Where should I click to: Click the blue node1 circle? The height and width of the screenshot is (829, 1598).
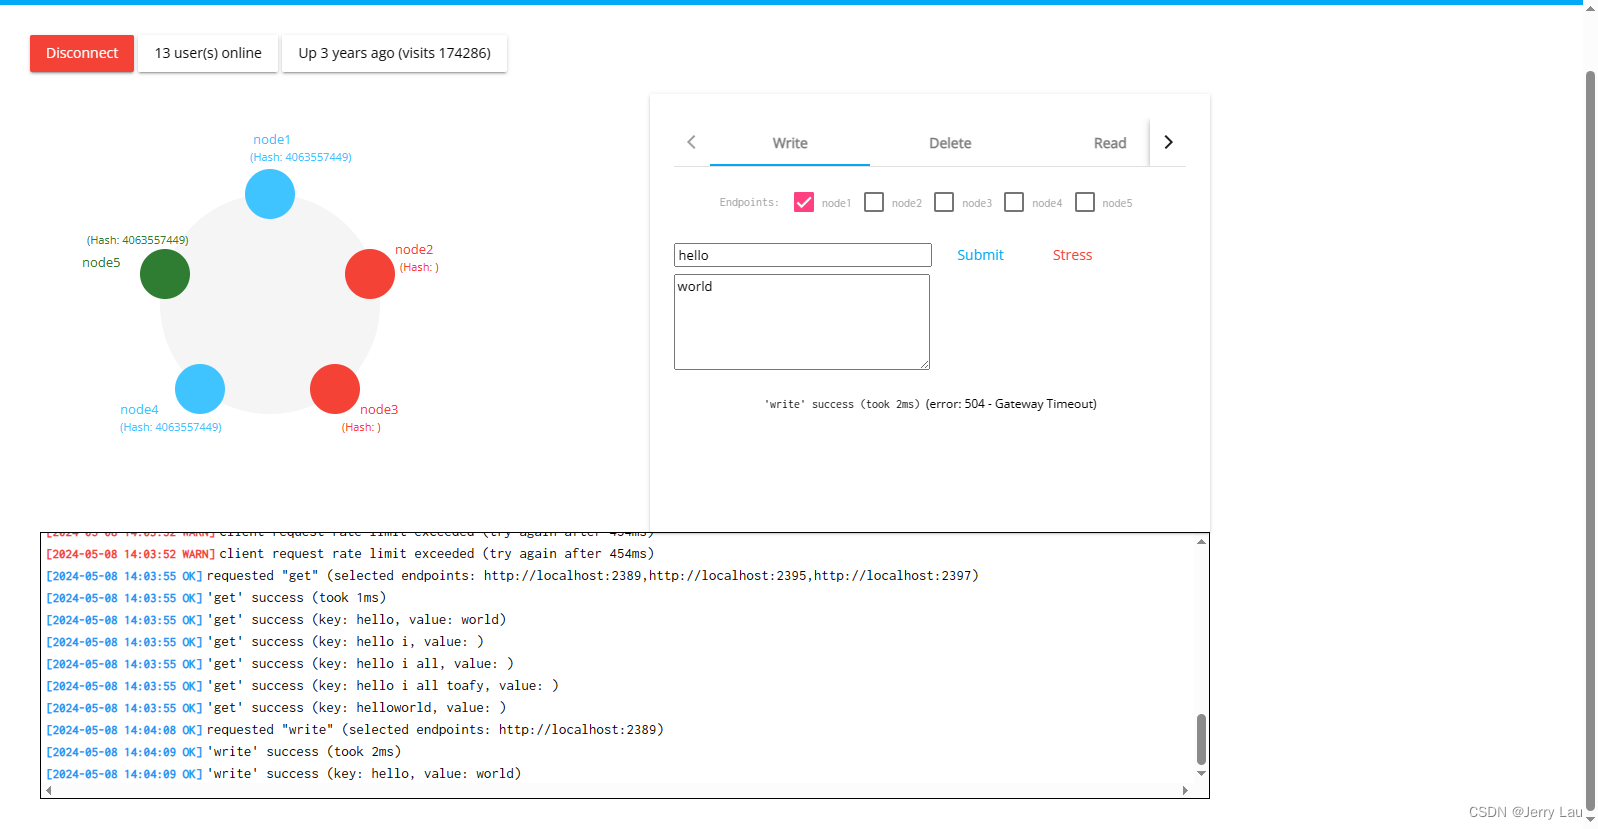[x=270, y=194]
